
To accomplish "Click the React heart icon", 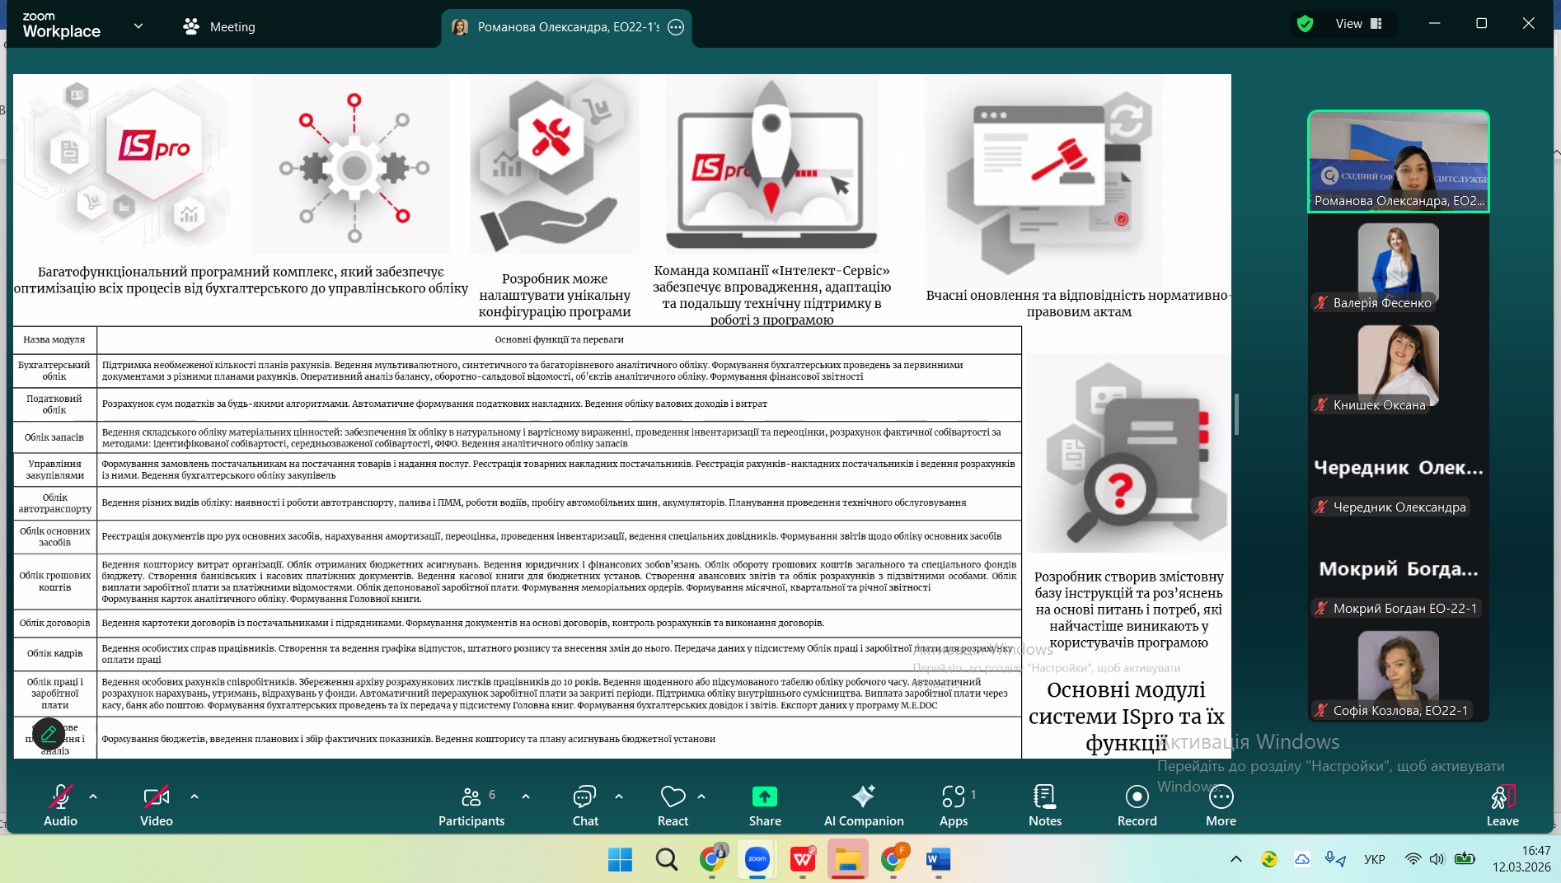I will click(673, 805).
